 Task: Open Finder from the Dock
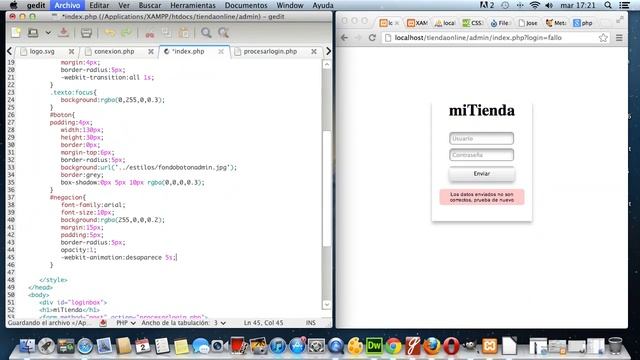coord(27,346)
